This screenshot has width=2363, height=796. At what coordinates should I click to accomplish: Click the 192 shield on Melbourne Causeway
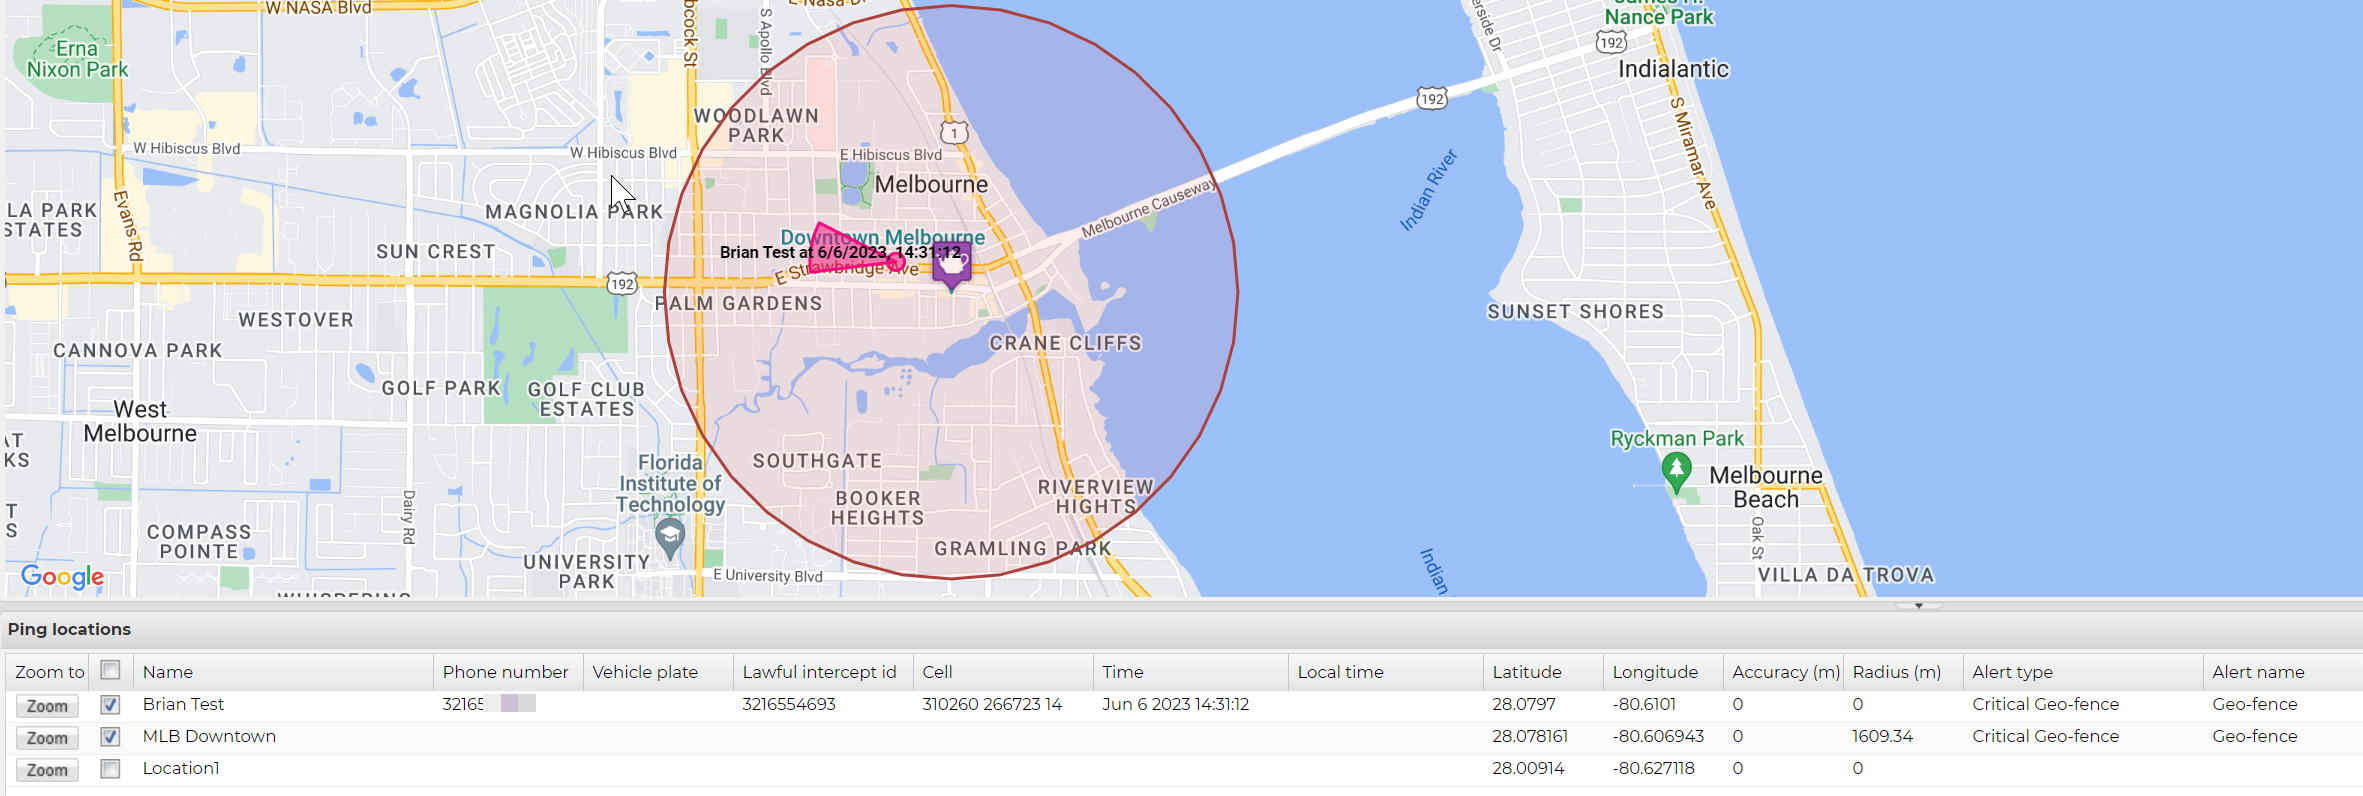[x=1431, y=98]
